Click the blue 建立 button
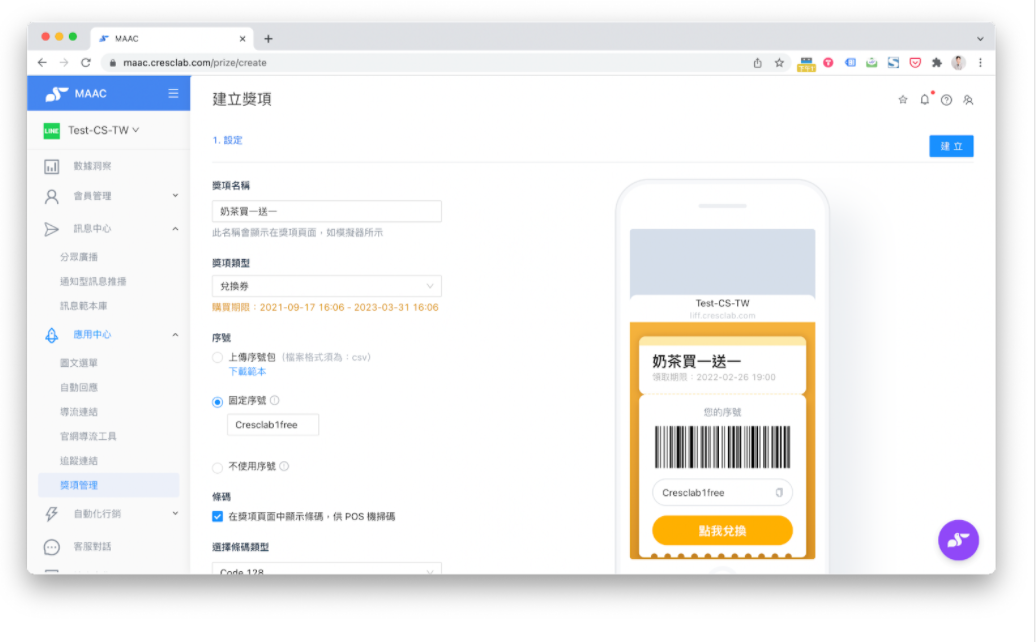The width and height of the screenshot is (1036, 642). (951, 146)
